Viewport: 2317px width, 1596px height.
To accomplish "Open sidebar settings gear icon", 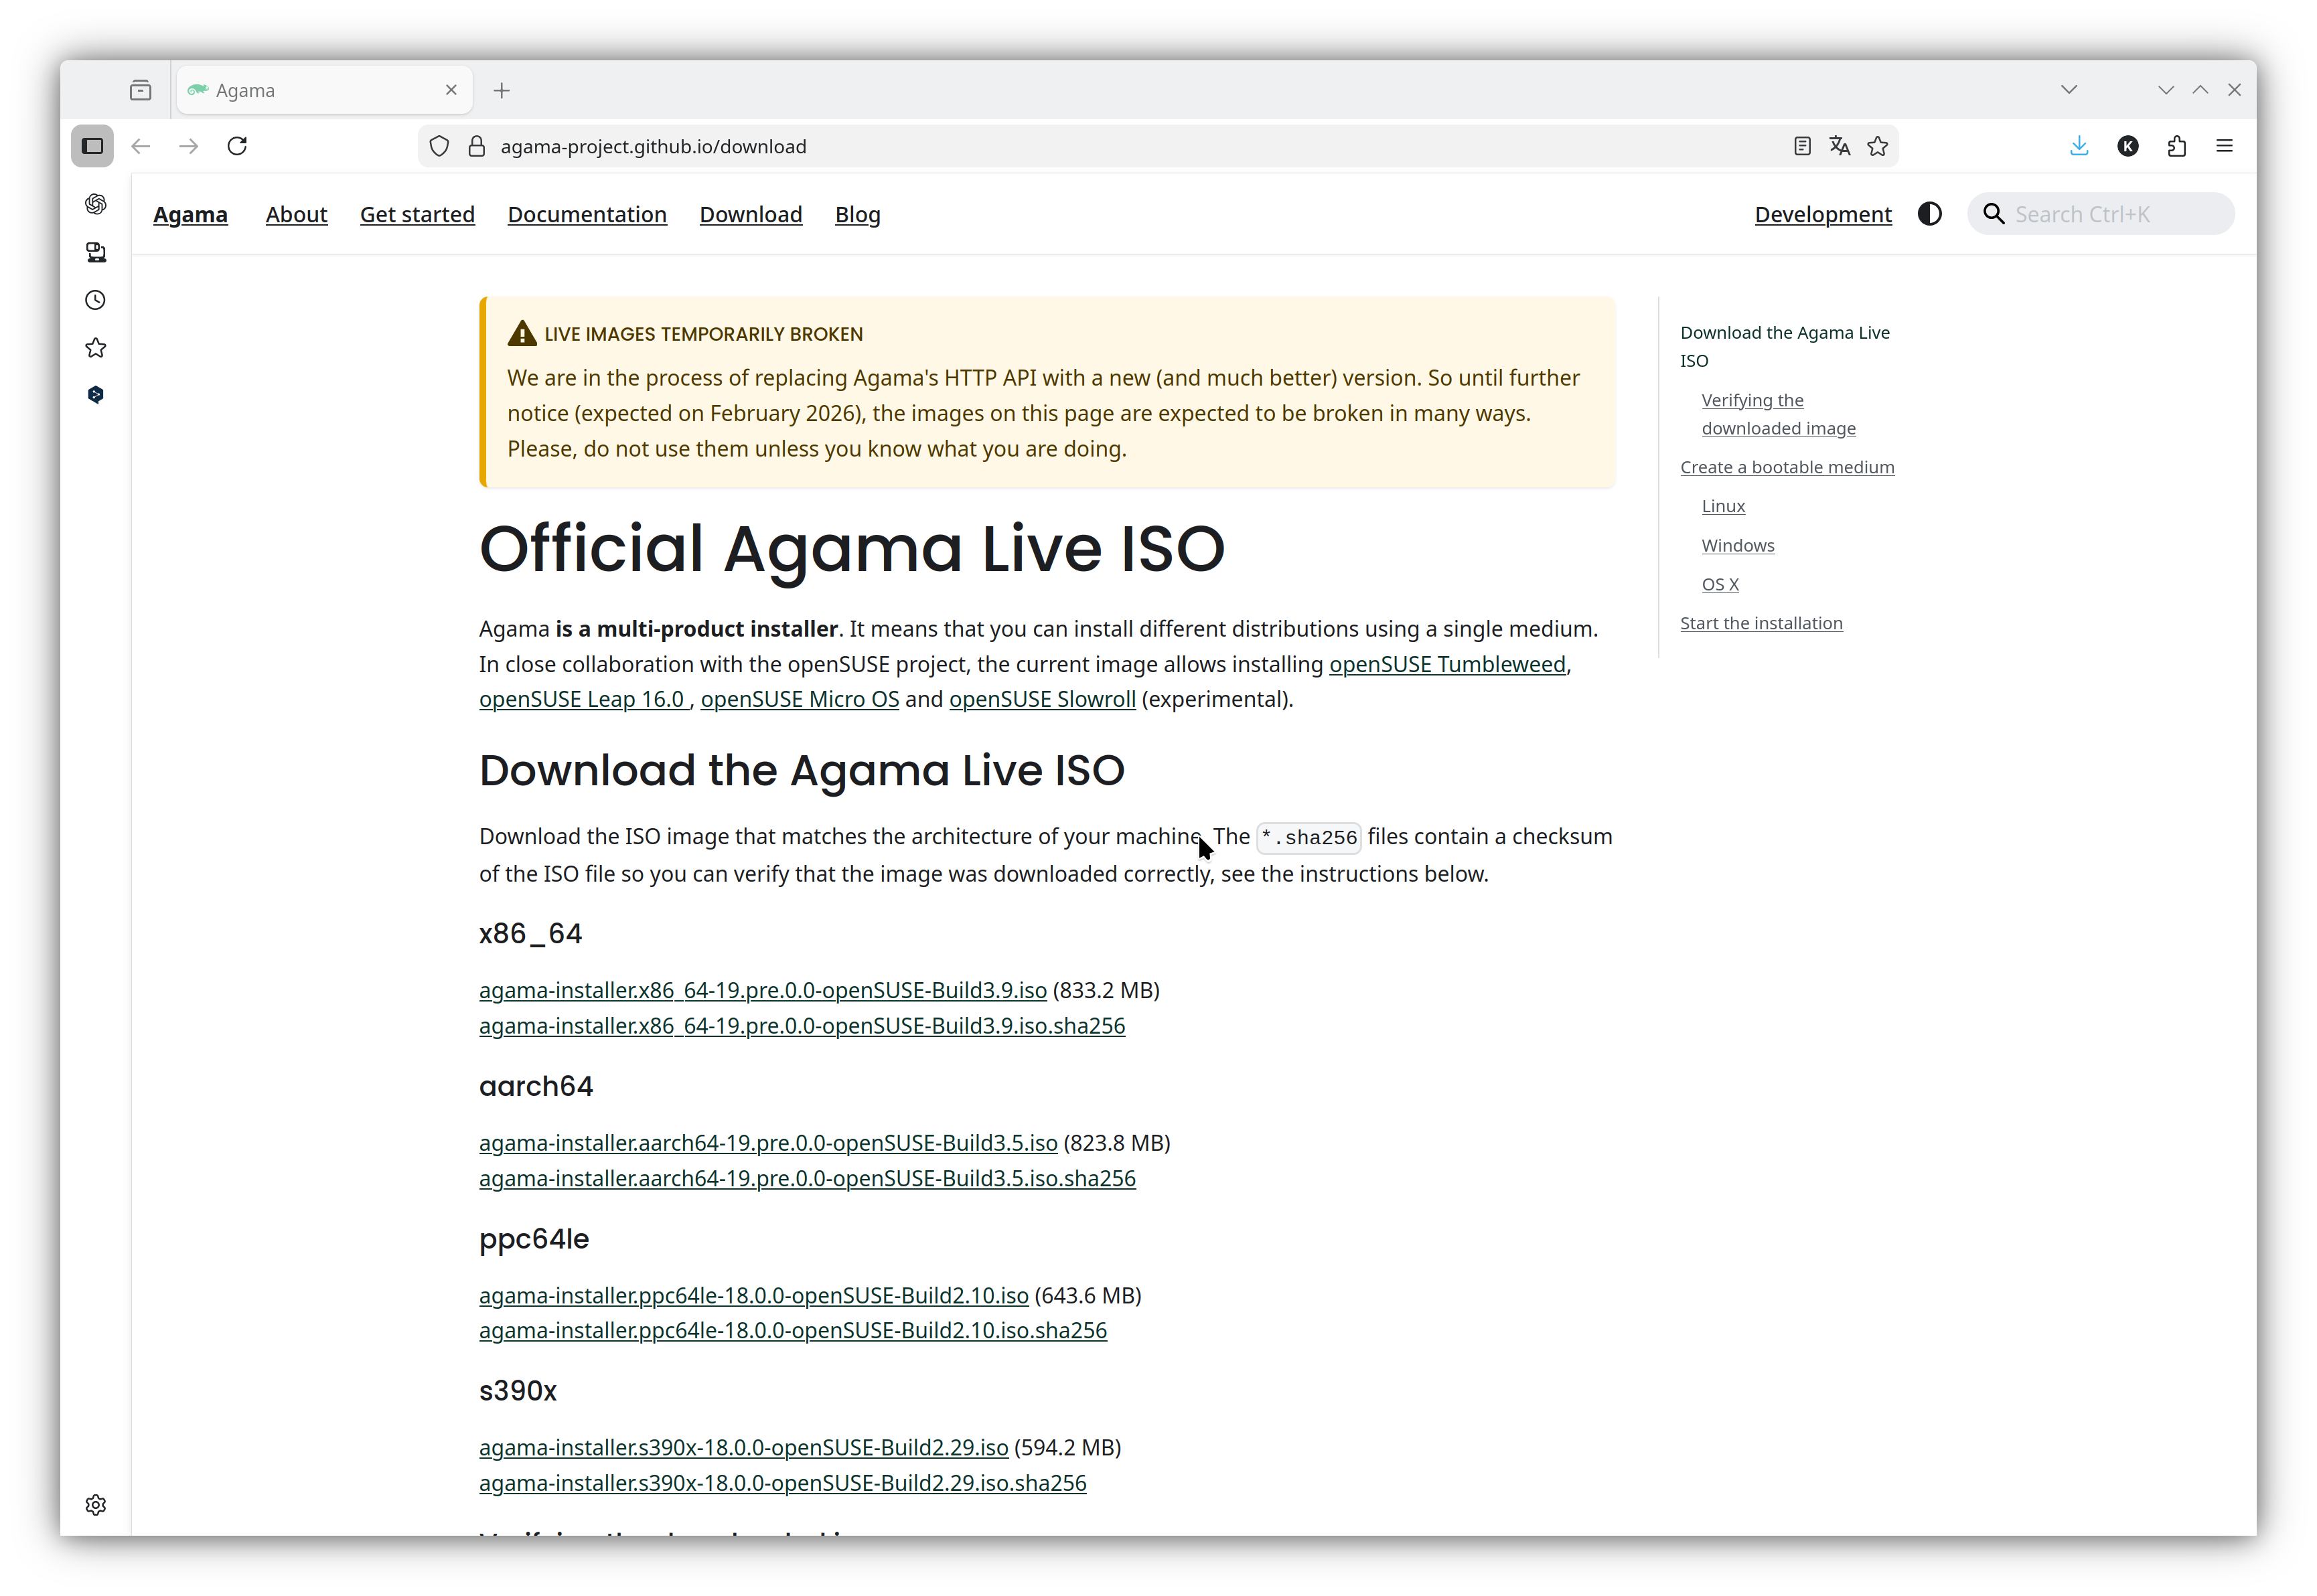I will click(96, 1505).
